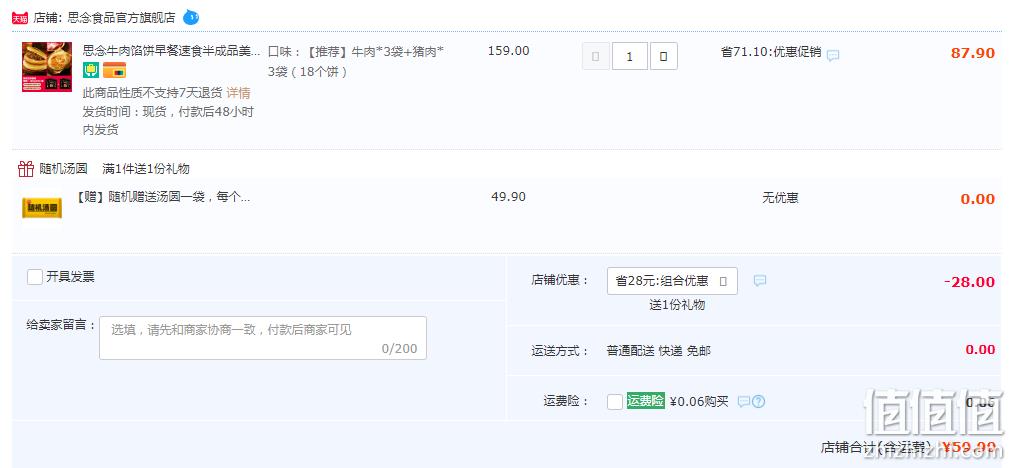Click the -28.00 discount amount
The width and height of the screenshot is (1013, 468).
pos(969,282)
